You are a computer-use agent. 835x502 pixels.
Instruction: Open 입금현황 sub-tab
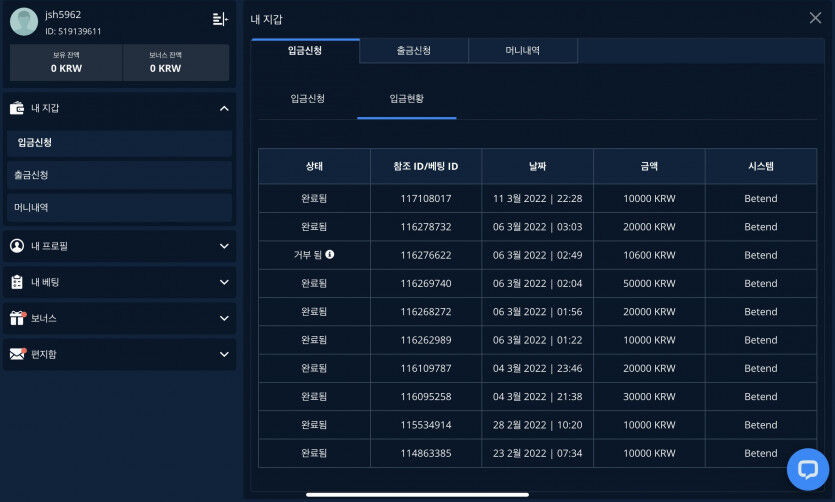pyautogui.click(x=407, y=99)
